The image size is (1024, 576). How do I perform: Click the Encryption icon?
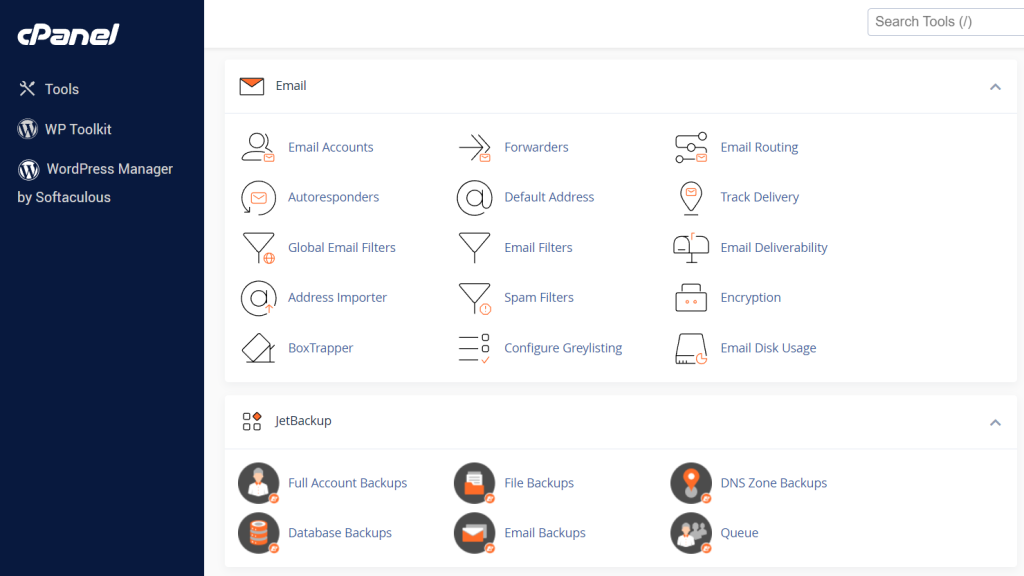click(x=691, y=298)
